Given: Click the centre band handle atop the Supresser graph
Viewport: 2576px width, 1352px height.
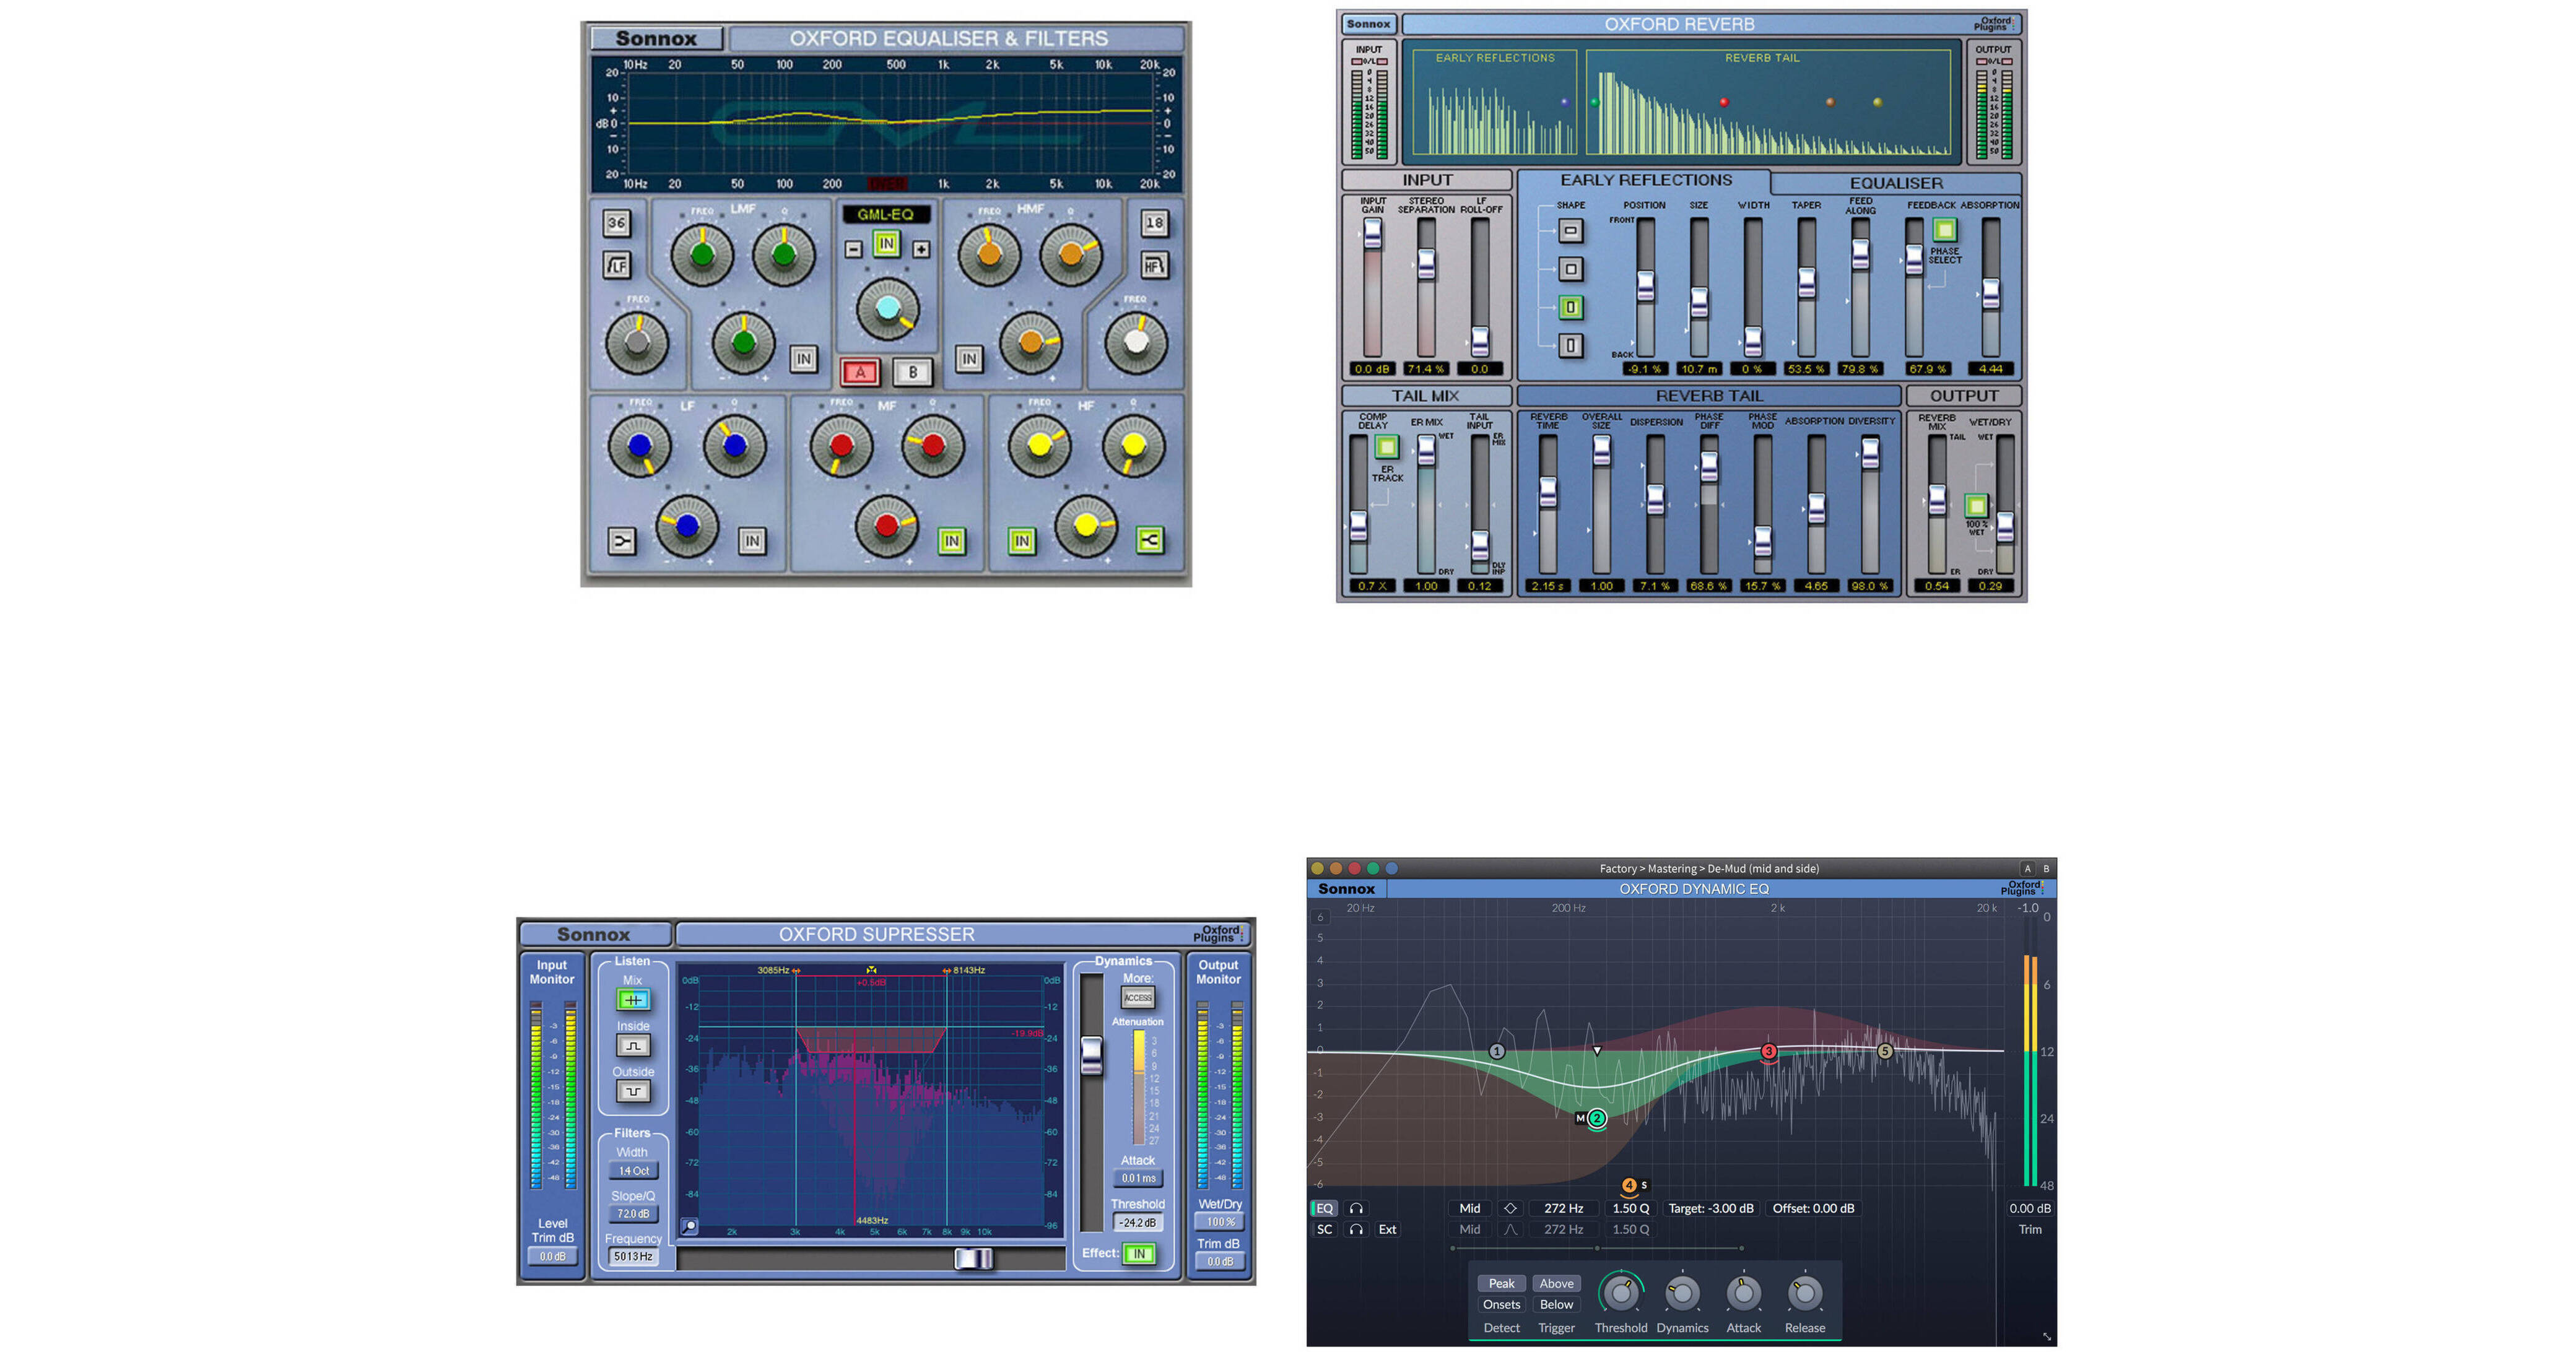Looking at the screenshot, I should [871, 970].
